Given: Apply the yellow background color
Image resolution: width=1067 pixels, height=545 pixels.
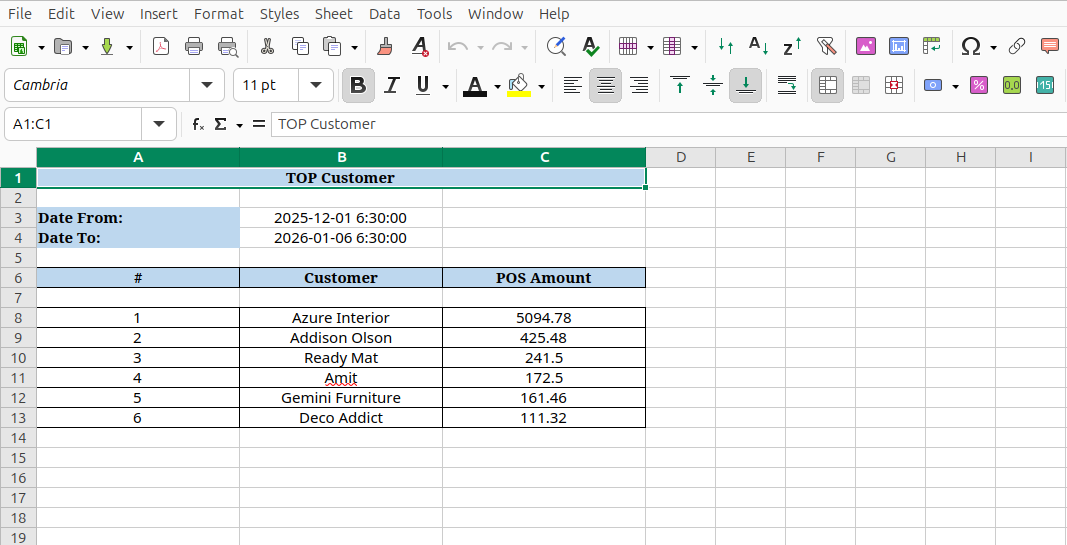Looking at the screenshot, I should (x=519, y=86).
